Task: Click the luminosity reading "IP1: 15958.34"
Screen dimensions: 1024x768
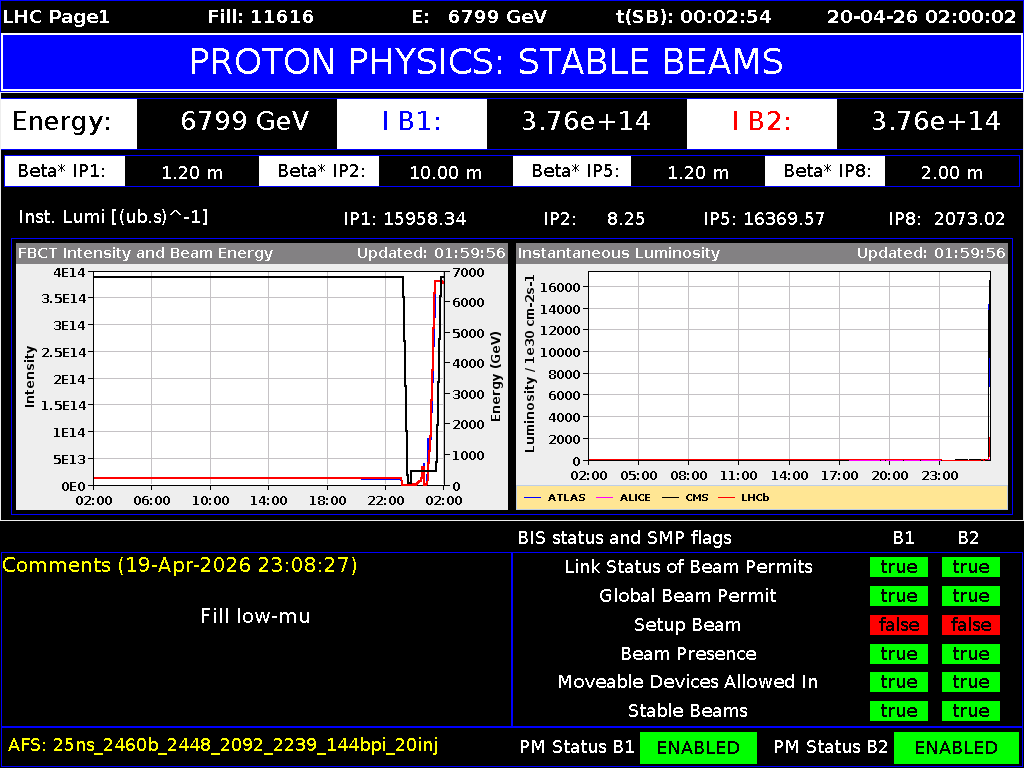Action: click(x=404, y=219)
